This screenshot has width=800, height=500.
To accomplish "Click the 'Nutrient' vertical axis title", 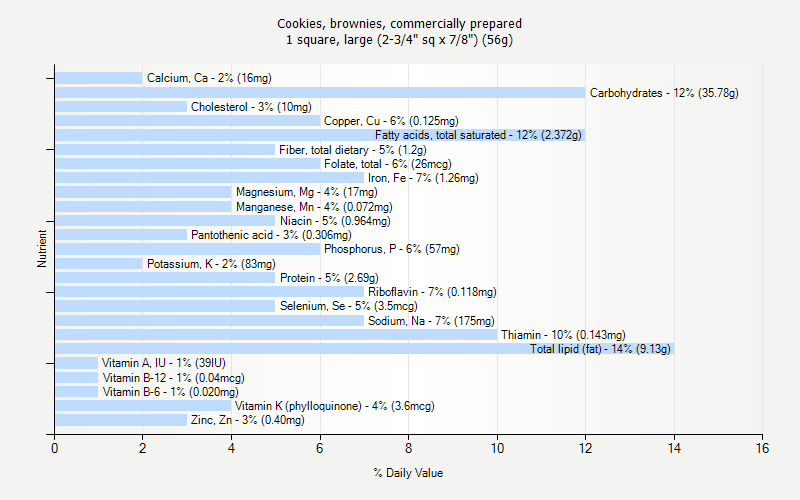I will tap(42, 248).
